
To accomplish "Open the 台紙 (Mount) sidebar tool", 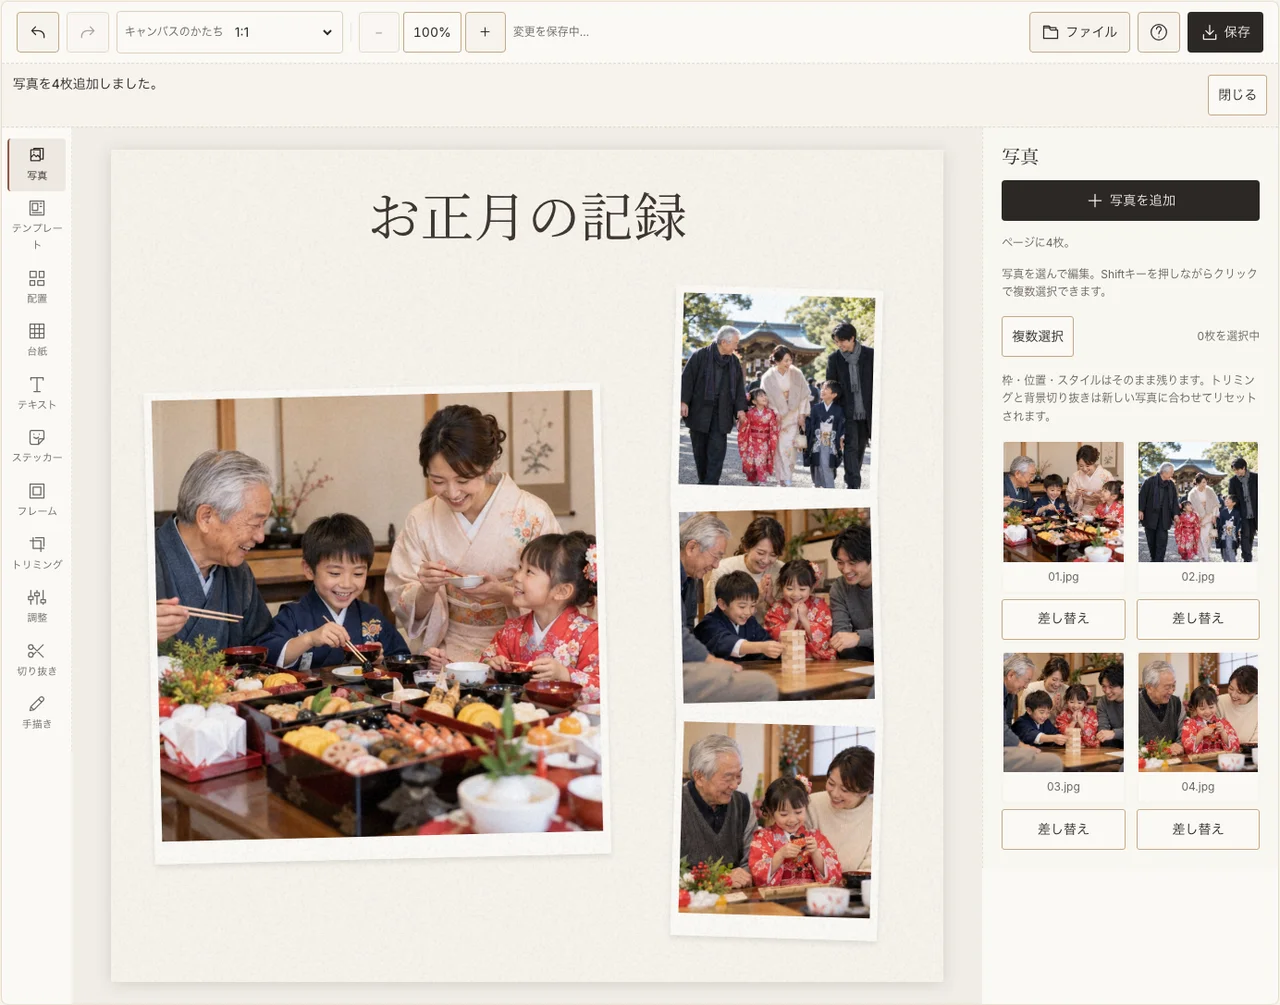I will pyautogui.click(x=37, y=339).
